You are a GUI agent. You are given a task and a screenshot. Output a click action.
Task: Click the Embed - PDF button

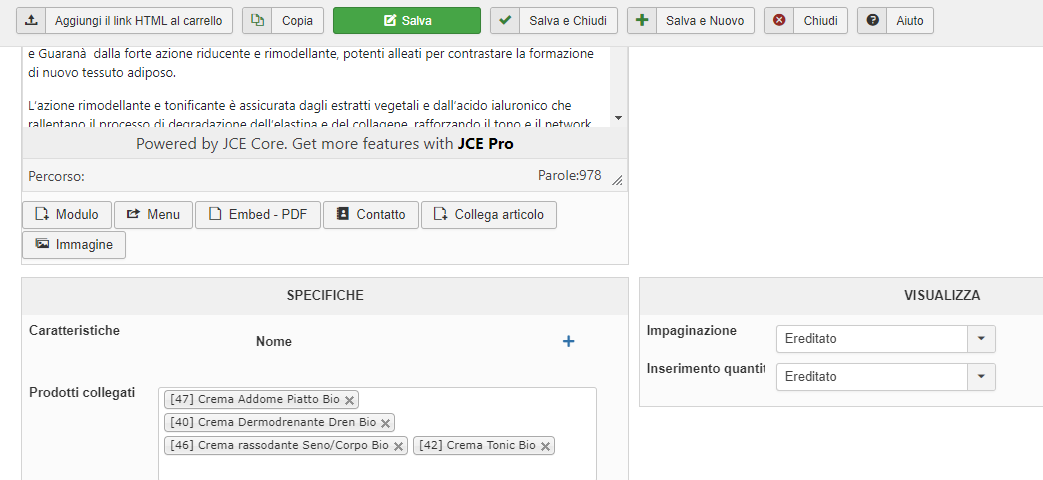[x=258, y=215]
